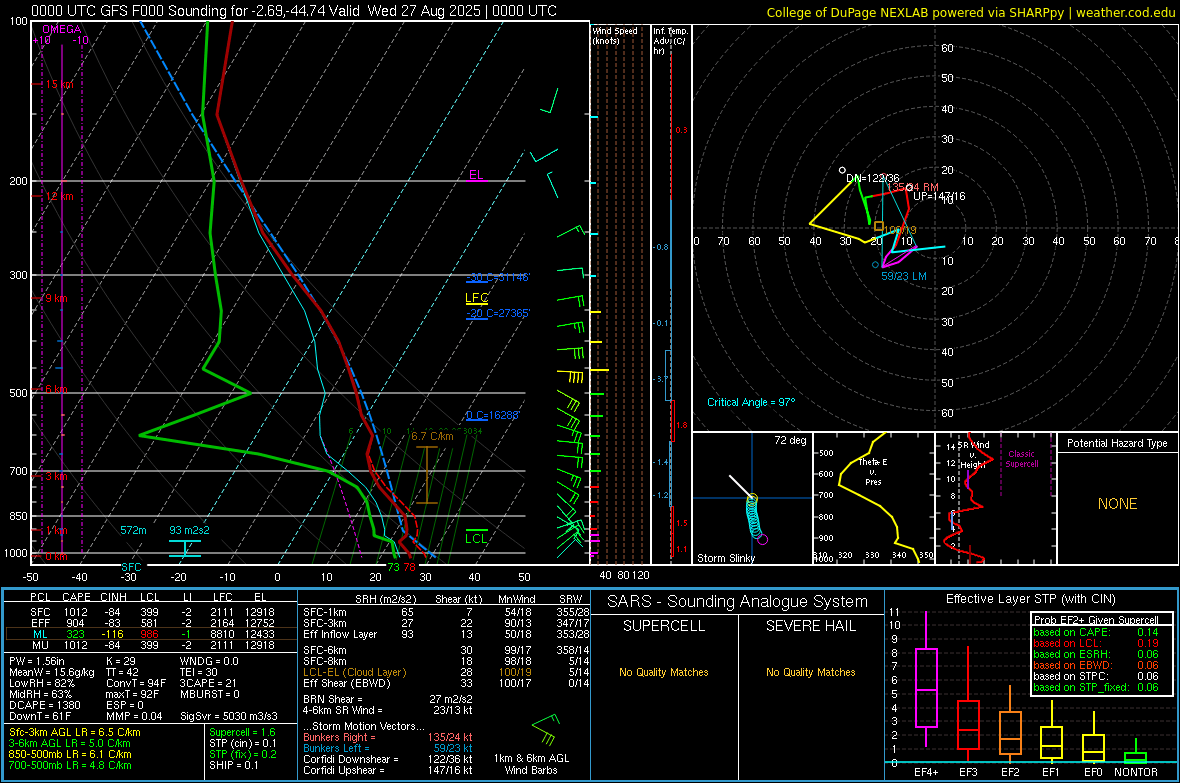Select the "DN=122/36" hodograph label
Viewport: 1180px width, 783px height.
pyautogui.click(x=872, y=178)
